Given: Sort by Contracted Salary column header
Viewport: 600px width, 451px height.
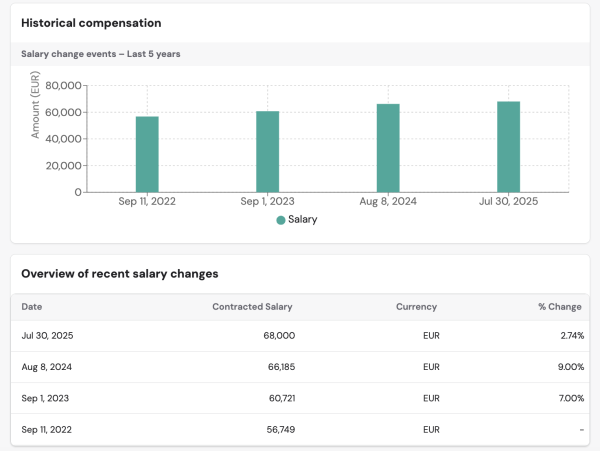Looking at the screenshot, I should click(252, 307).
